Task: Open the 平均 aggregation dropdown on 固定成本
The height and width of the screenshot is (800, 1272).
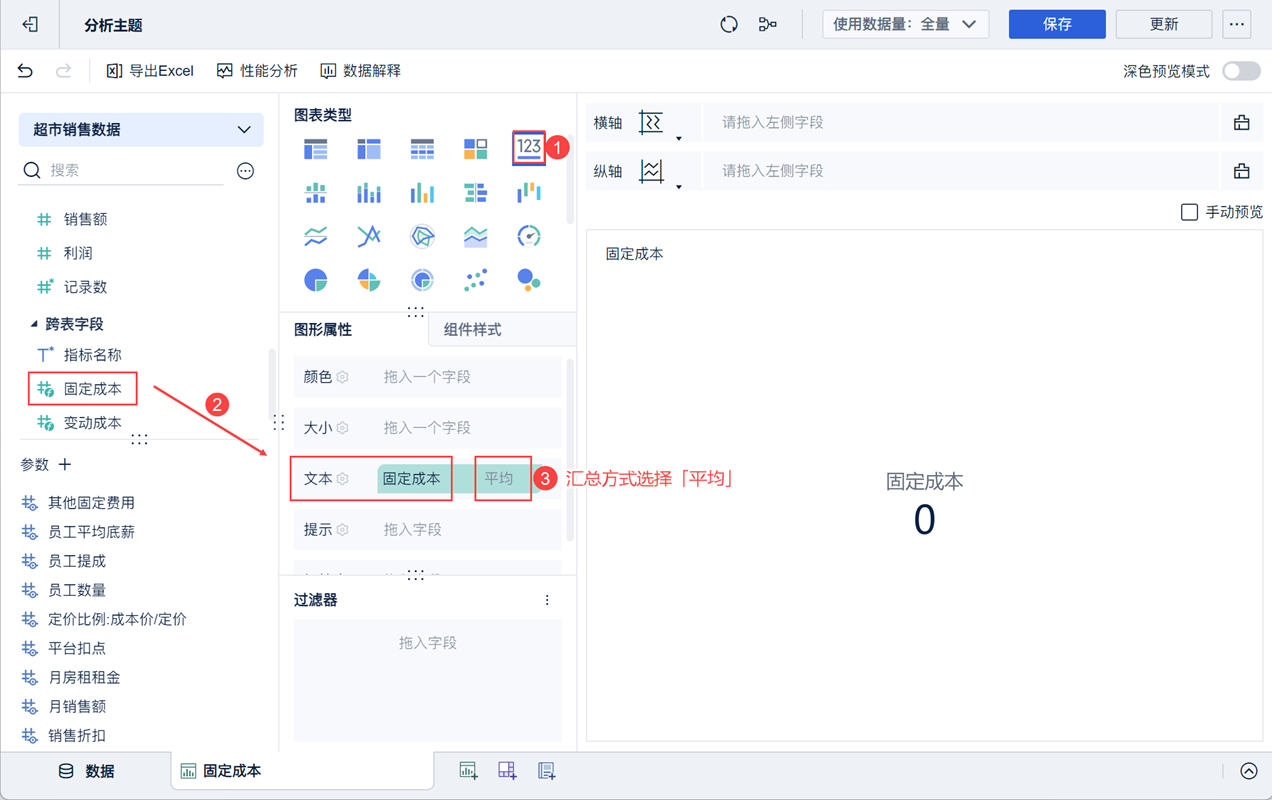Action: (x=501, y=479)
